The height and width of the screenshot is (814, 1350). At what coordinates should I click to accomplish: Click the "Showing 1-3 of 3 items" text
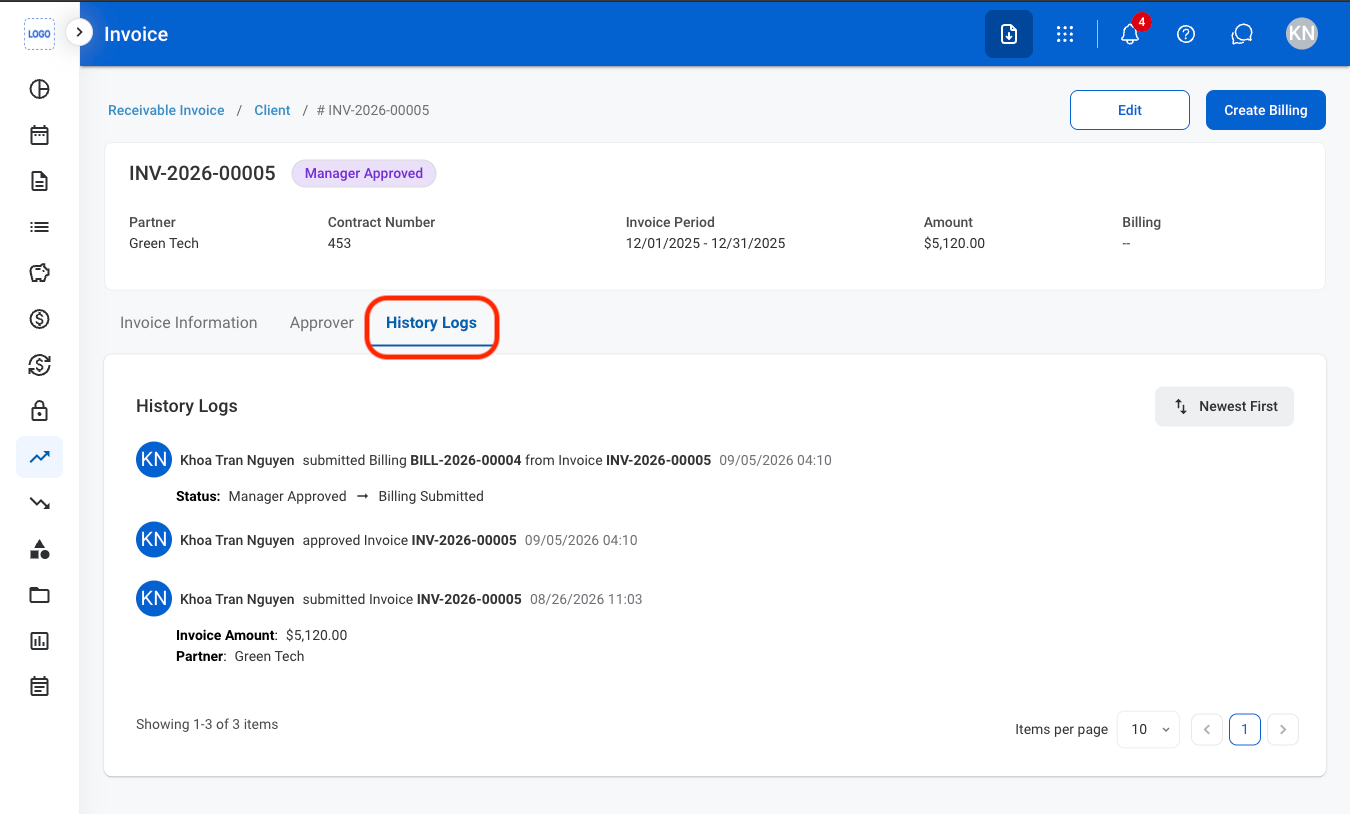click(207, 724)
